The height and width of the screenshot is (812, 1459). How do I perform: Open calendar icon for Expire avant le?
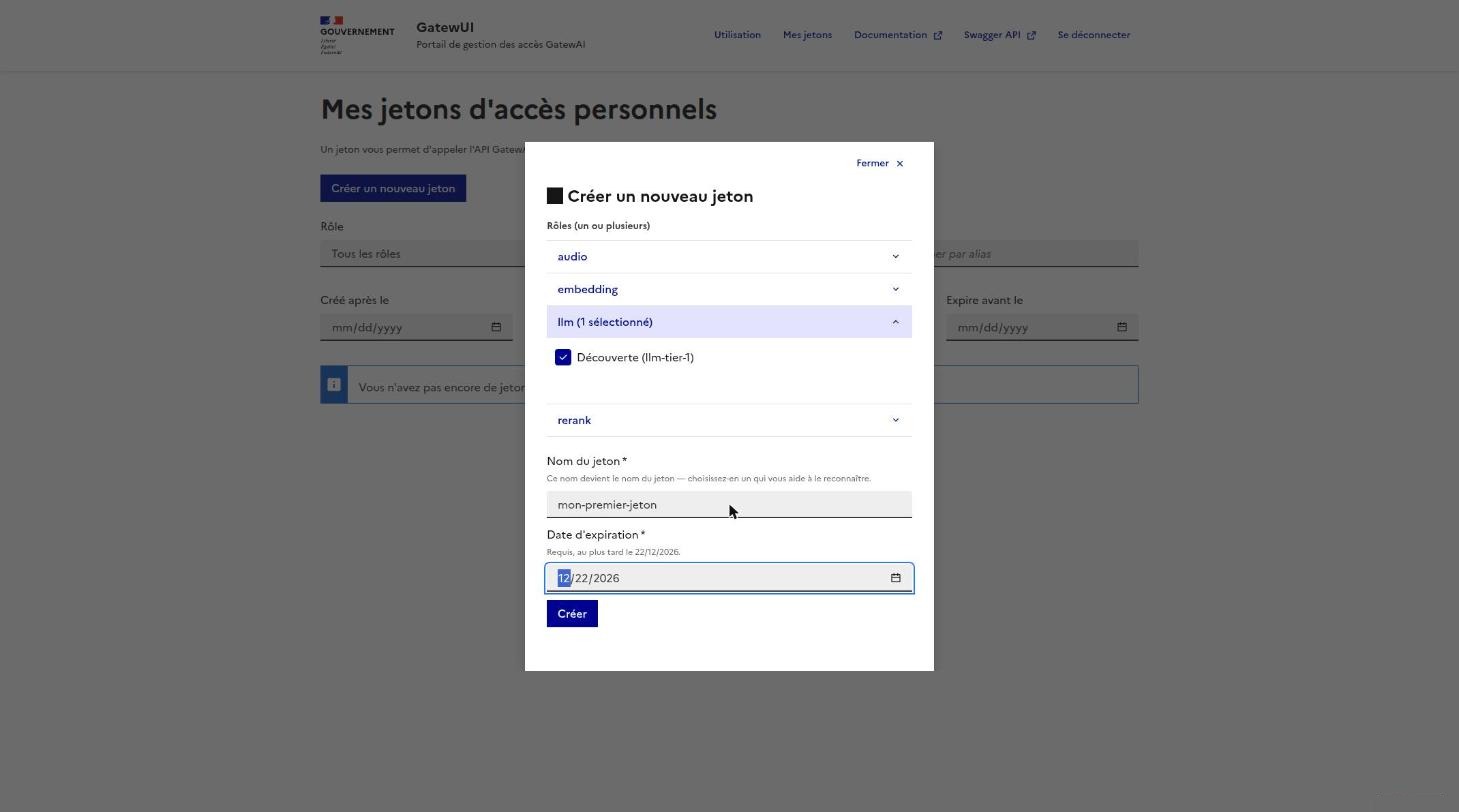click(1122, 327)
